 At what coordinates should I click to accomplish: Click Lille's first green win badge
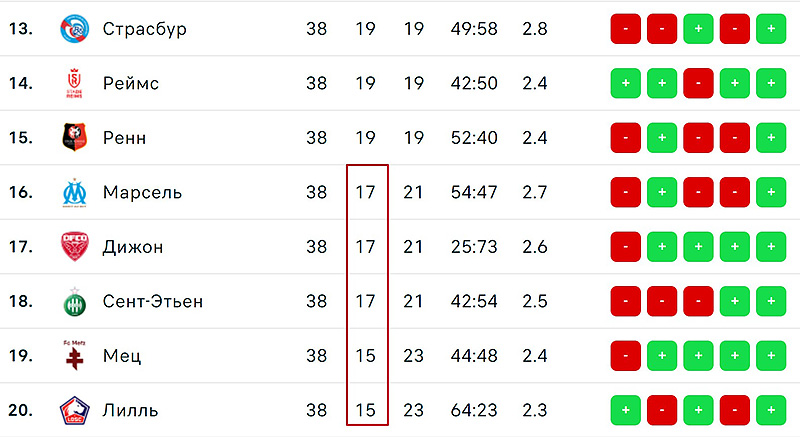[x=626, y=410]
